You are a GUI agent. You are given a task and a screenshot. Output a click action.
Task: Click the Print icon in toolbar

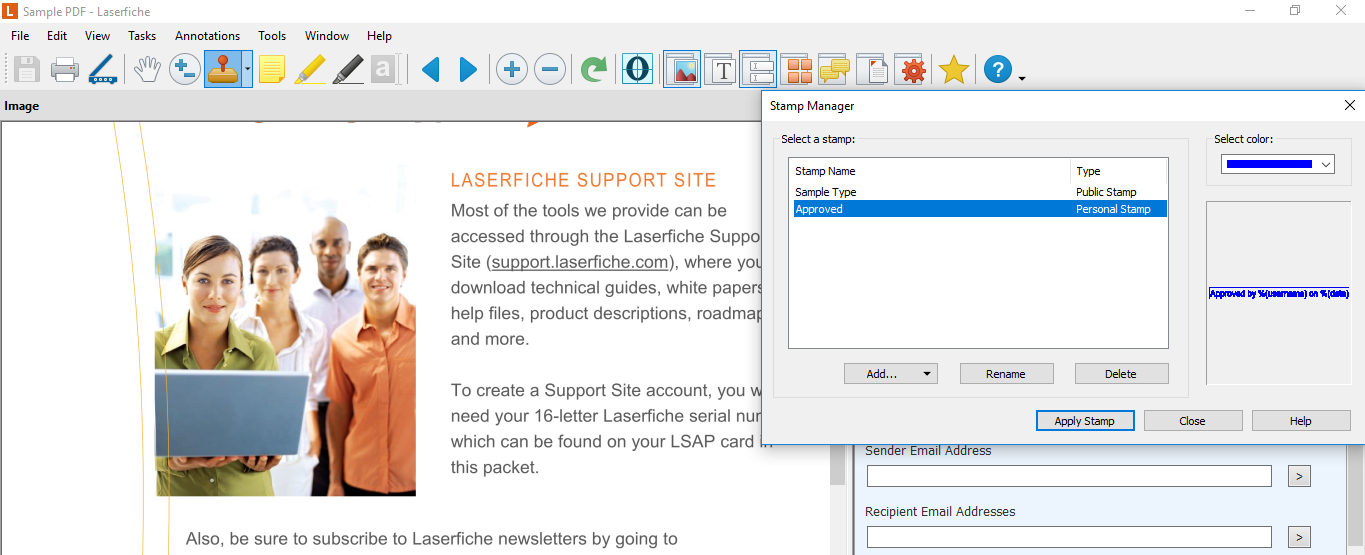pyautogui.click(x=65, y=69)
